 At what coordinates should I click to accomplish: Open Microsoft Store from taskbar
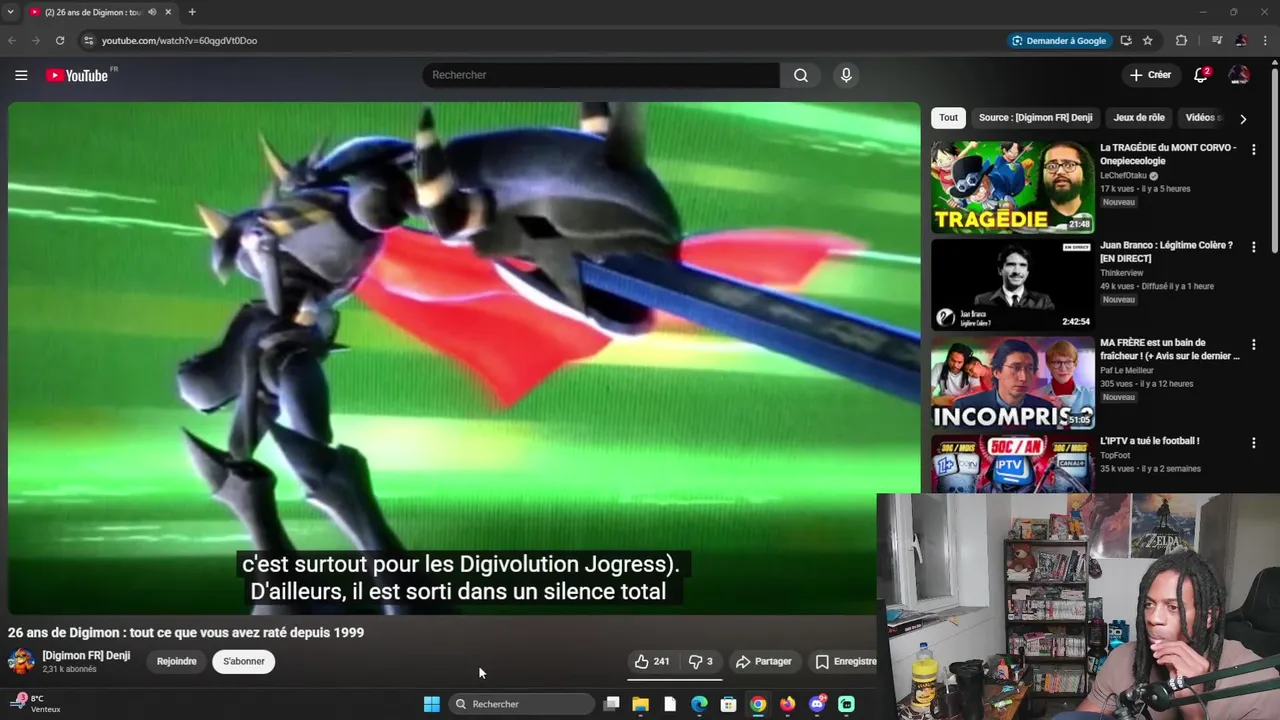coord(729,704)
